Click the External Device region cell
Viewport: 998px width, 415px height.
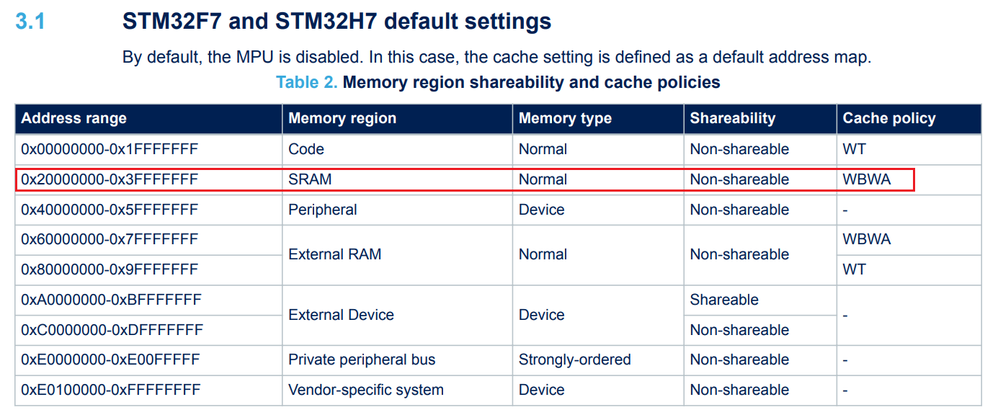point(340,315)
